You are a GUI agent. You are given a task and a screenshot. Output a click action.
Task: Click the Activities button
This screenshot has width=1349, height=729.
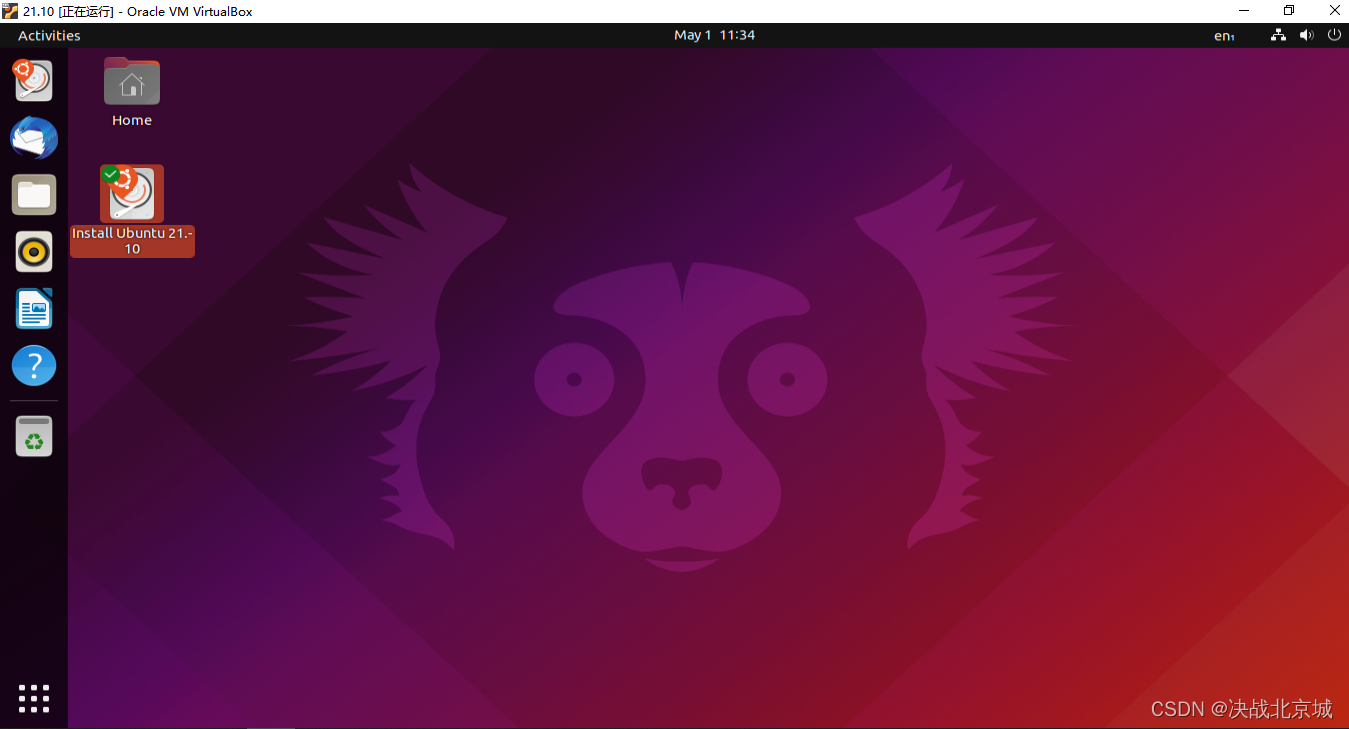(x=49, y=35)
